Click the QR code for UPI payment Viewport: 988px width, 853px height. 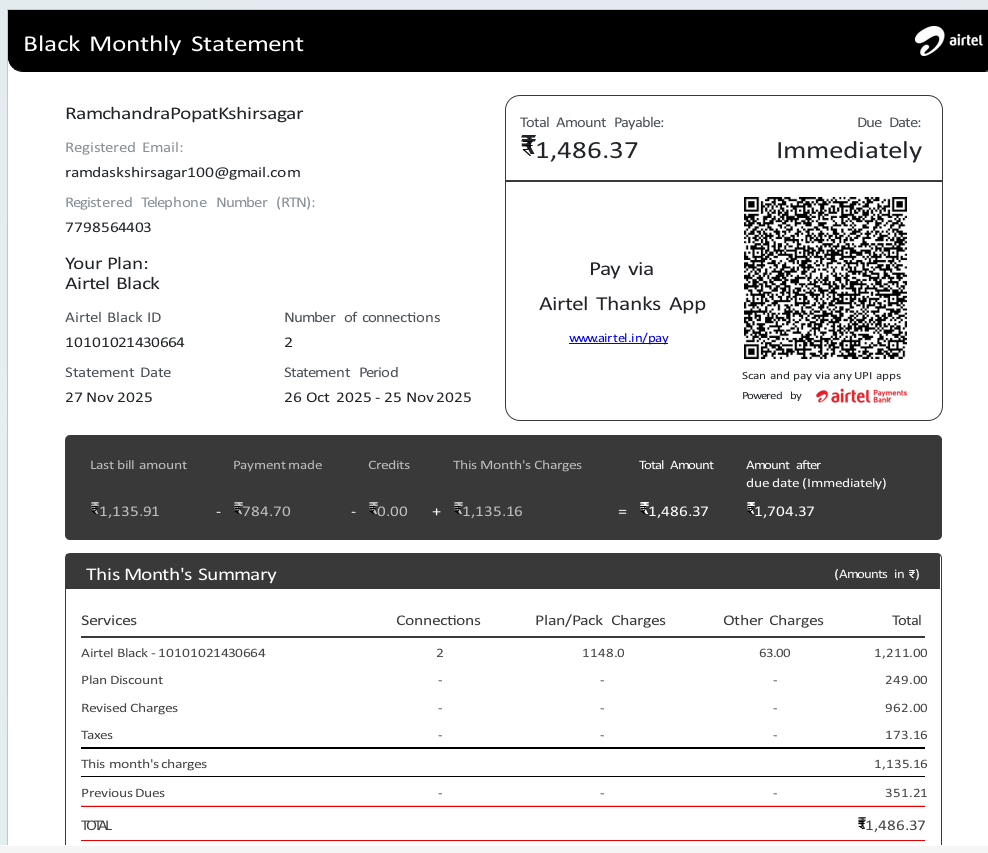point(825,278)
